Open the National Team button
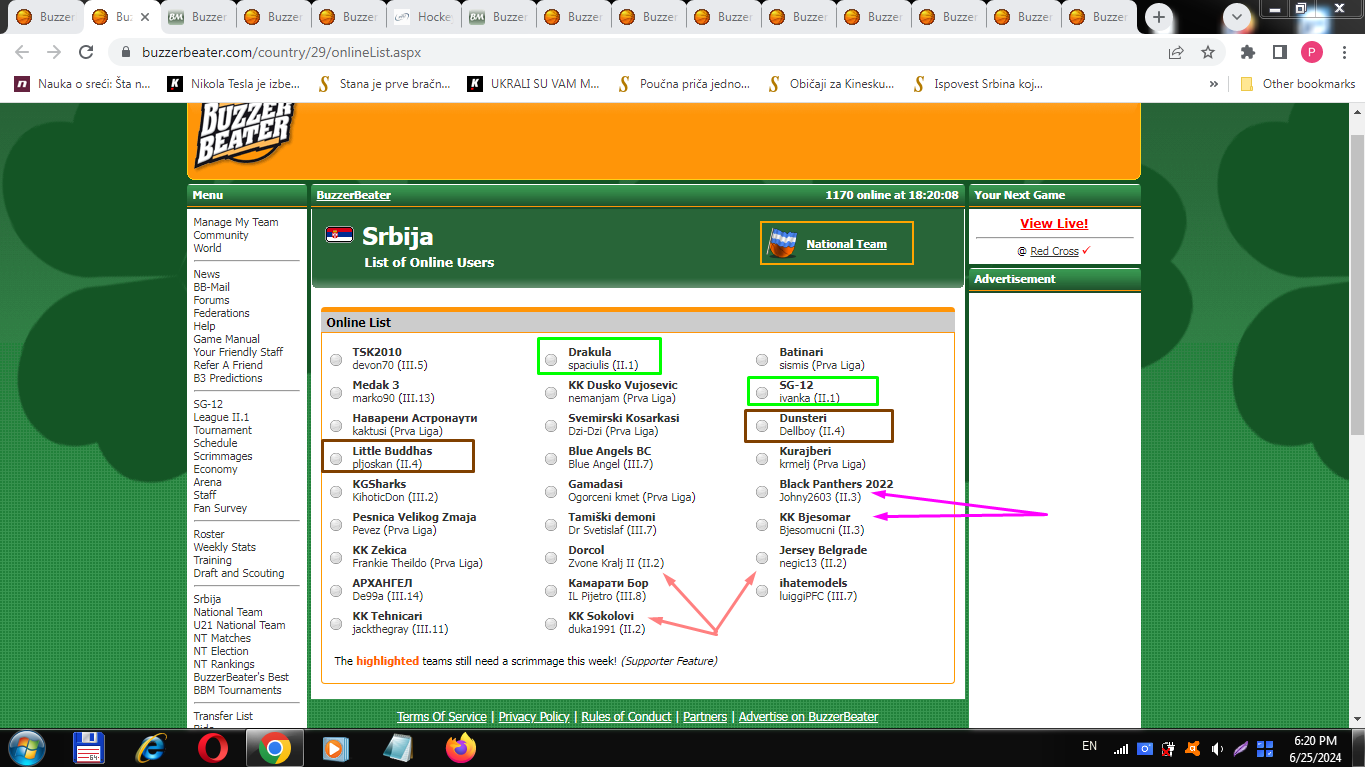 click(837, 243)
